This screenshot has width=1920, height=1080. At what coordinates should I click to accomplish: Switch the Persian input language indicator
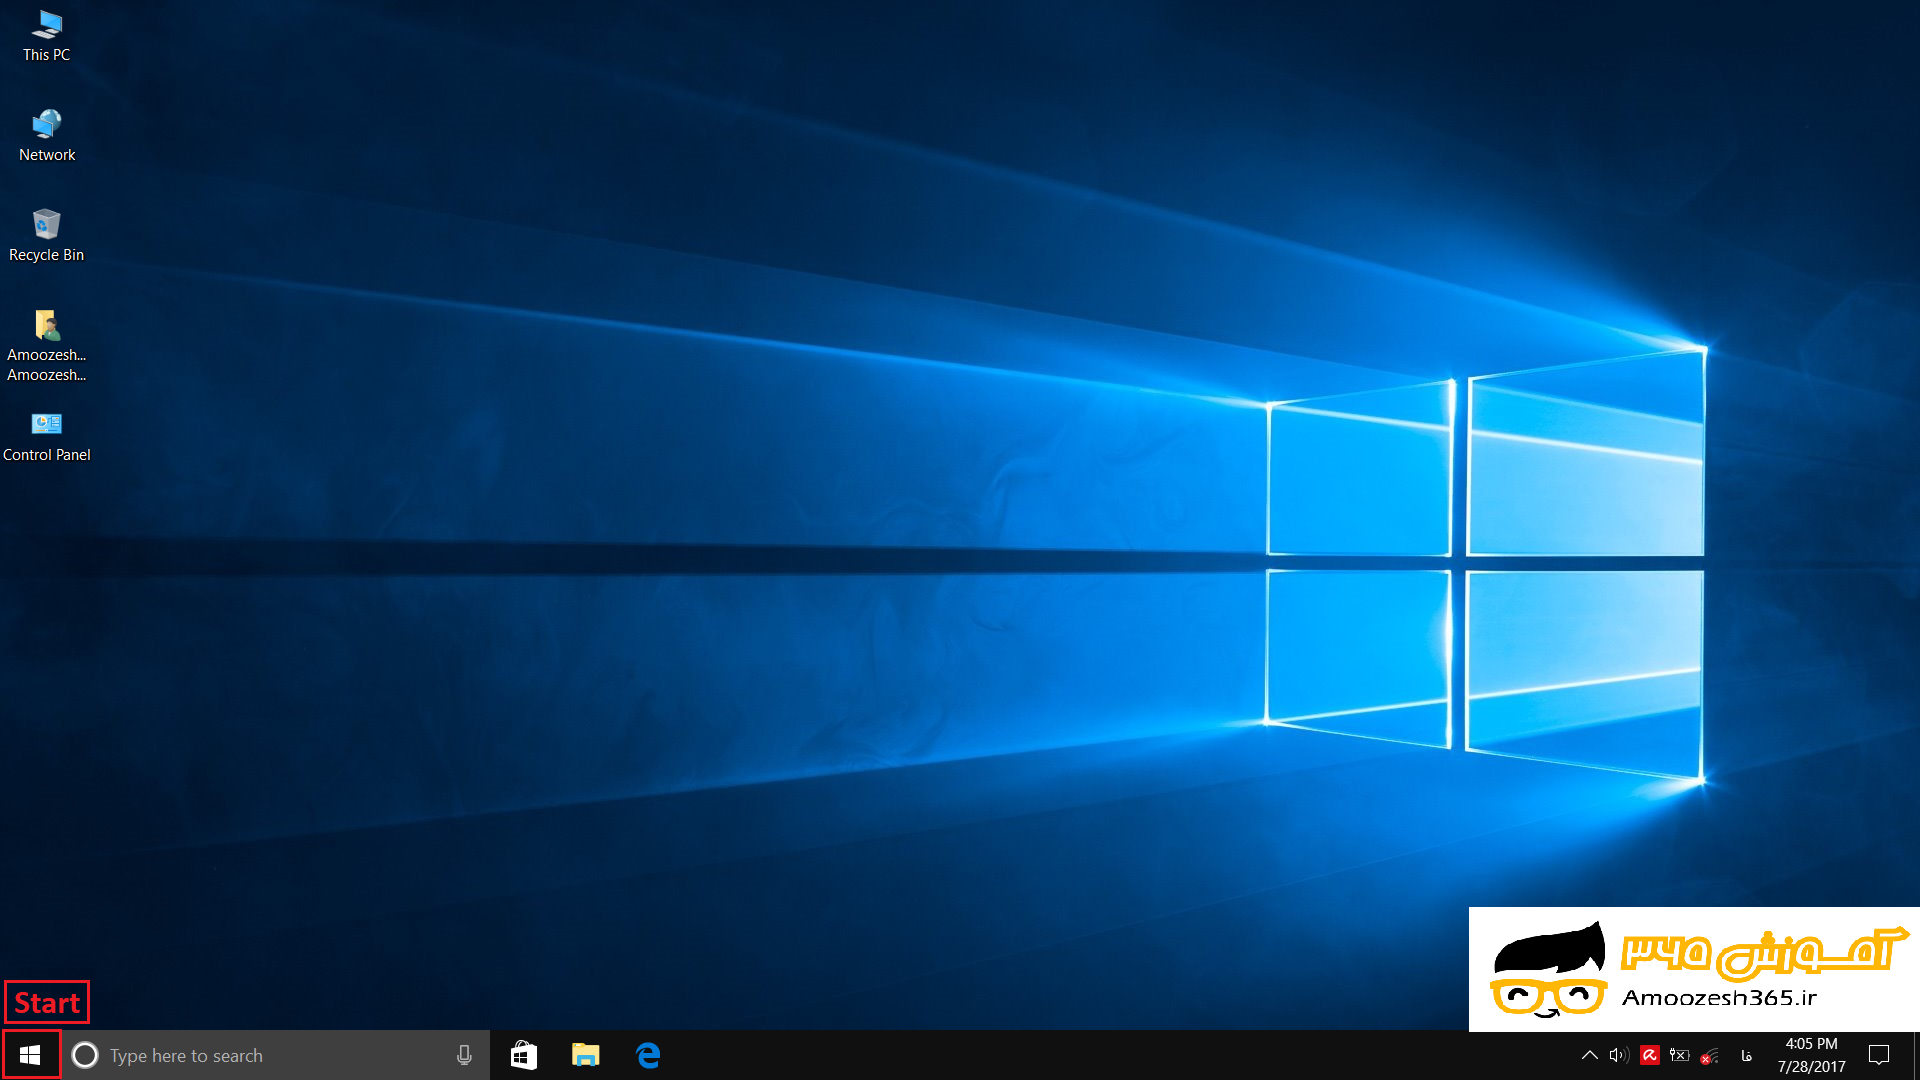click(1747, 1055)
